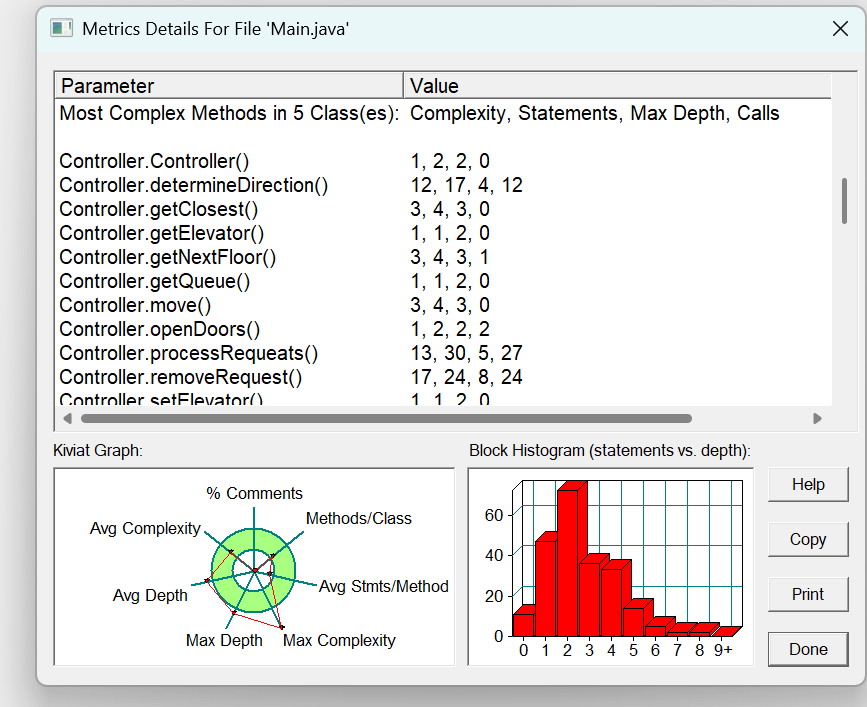Click the 'Avg Stmts/Method' axis label
The height and width of the screenshot is (707, 867).
384,586
